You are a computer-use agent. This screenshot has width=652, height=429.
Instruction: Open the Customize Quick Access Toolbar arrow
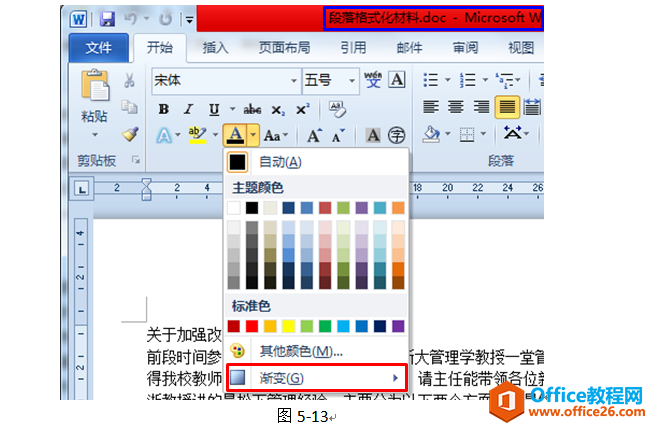(189, 19)
